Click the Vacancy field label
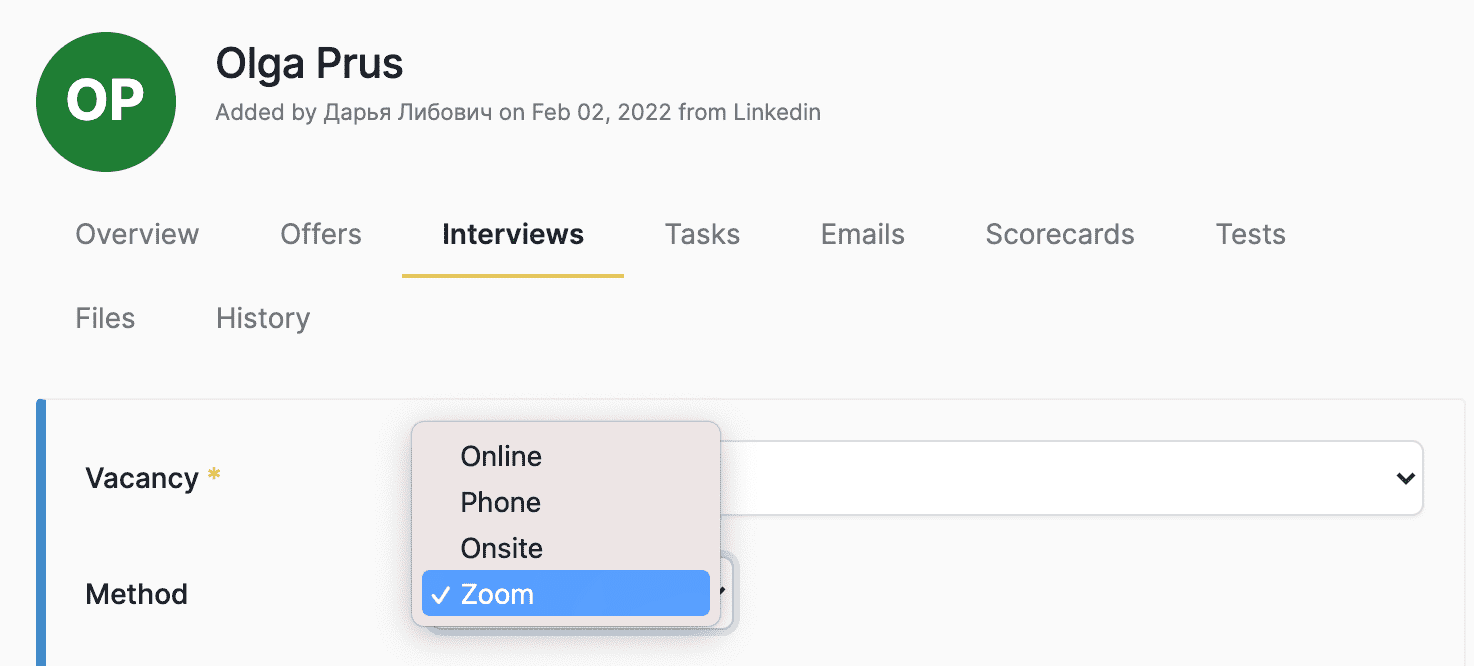 click(x=142, y=478)
